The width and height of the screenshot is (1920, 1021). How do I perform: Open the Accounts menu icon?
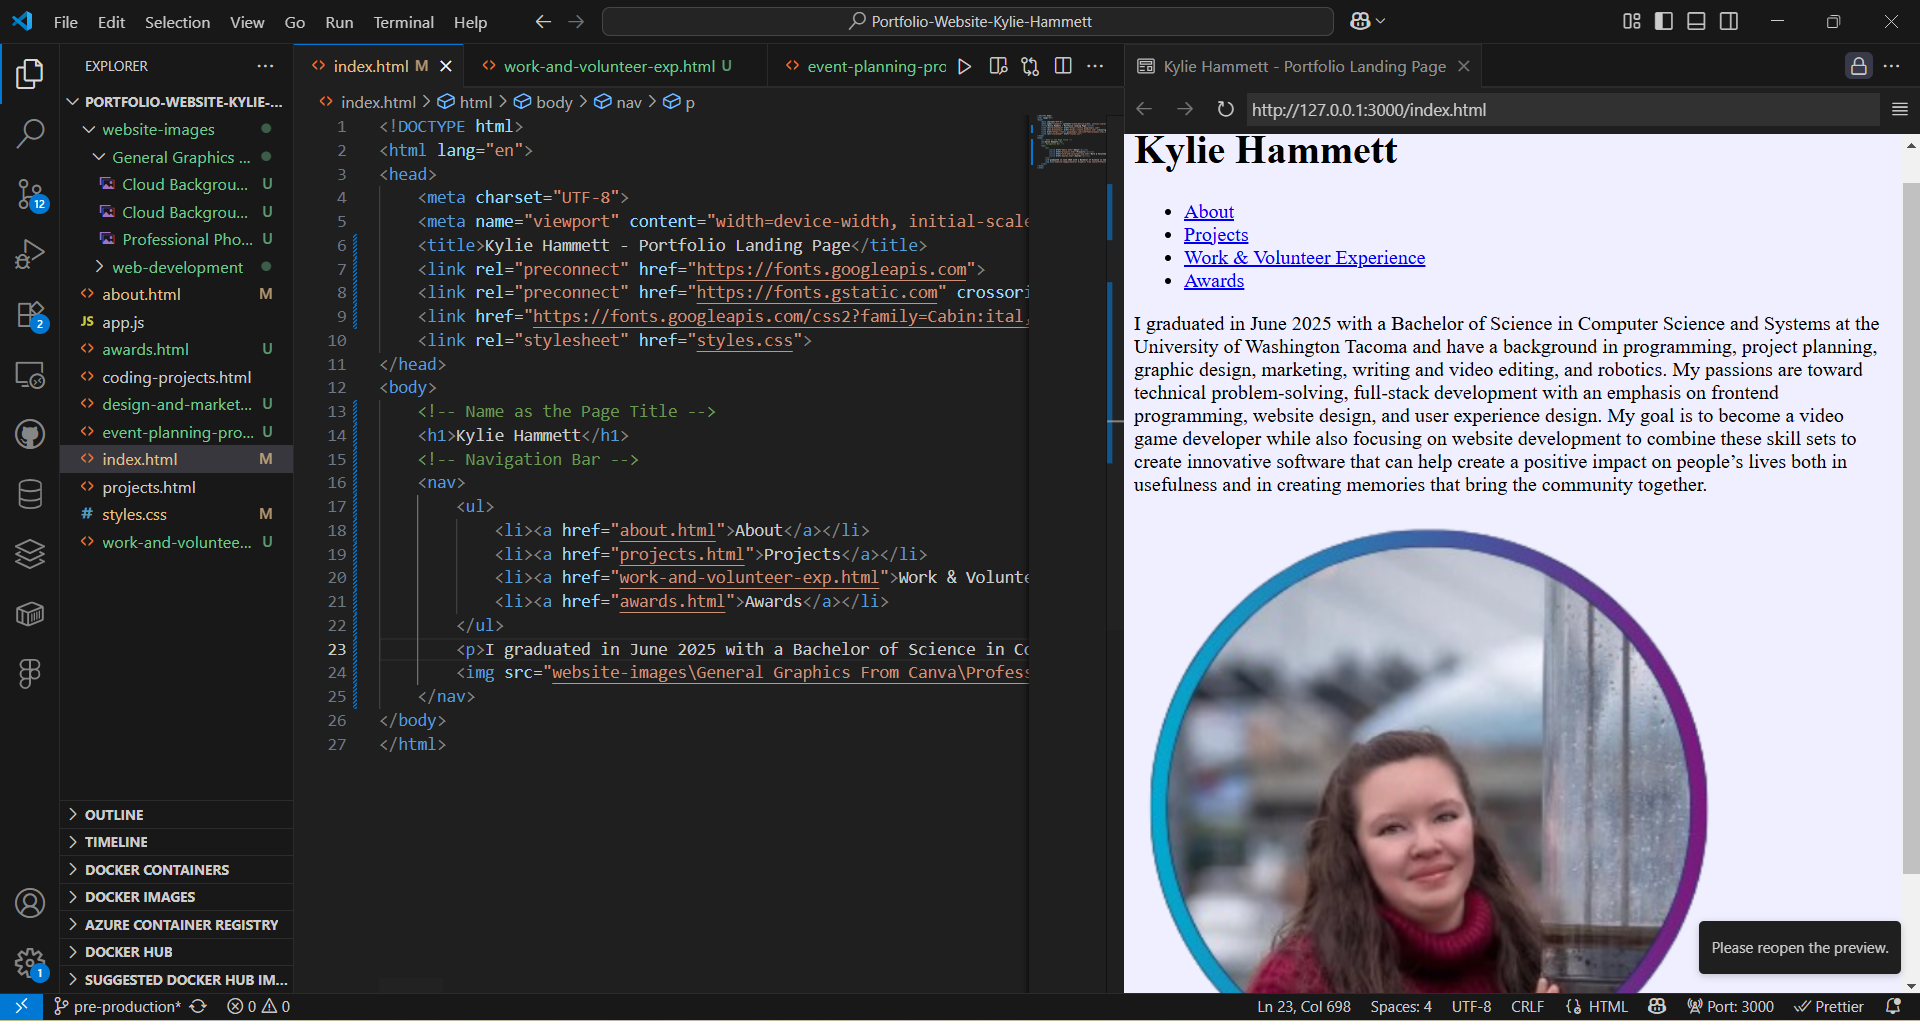30,903
